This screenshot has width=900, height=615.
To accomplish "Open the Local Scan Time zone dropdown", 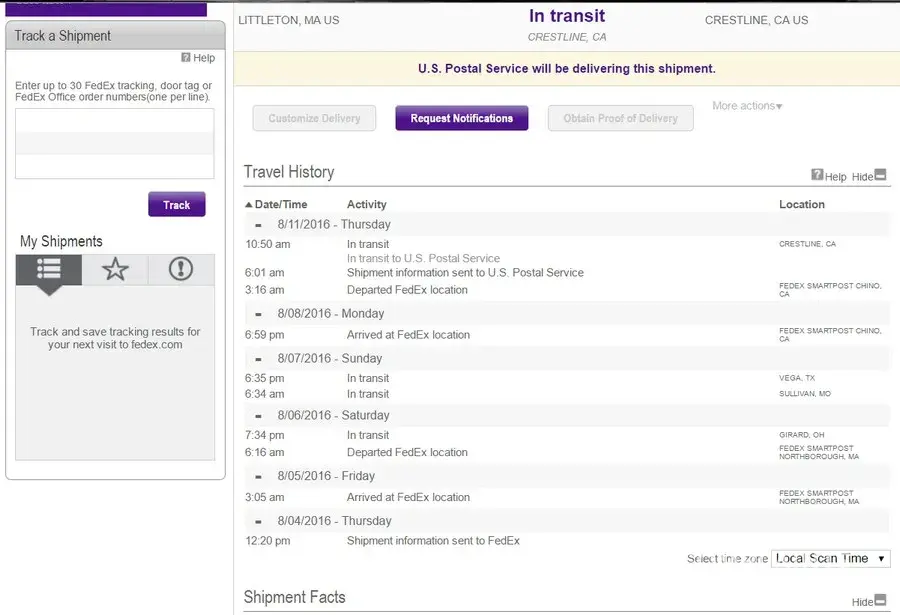I will (x=830, y=559).
